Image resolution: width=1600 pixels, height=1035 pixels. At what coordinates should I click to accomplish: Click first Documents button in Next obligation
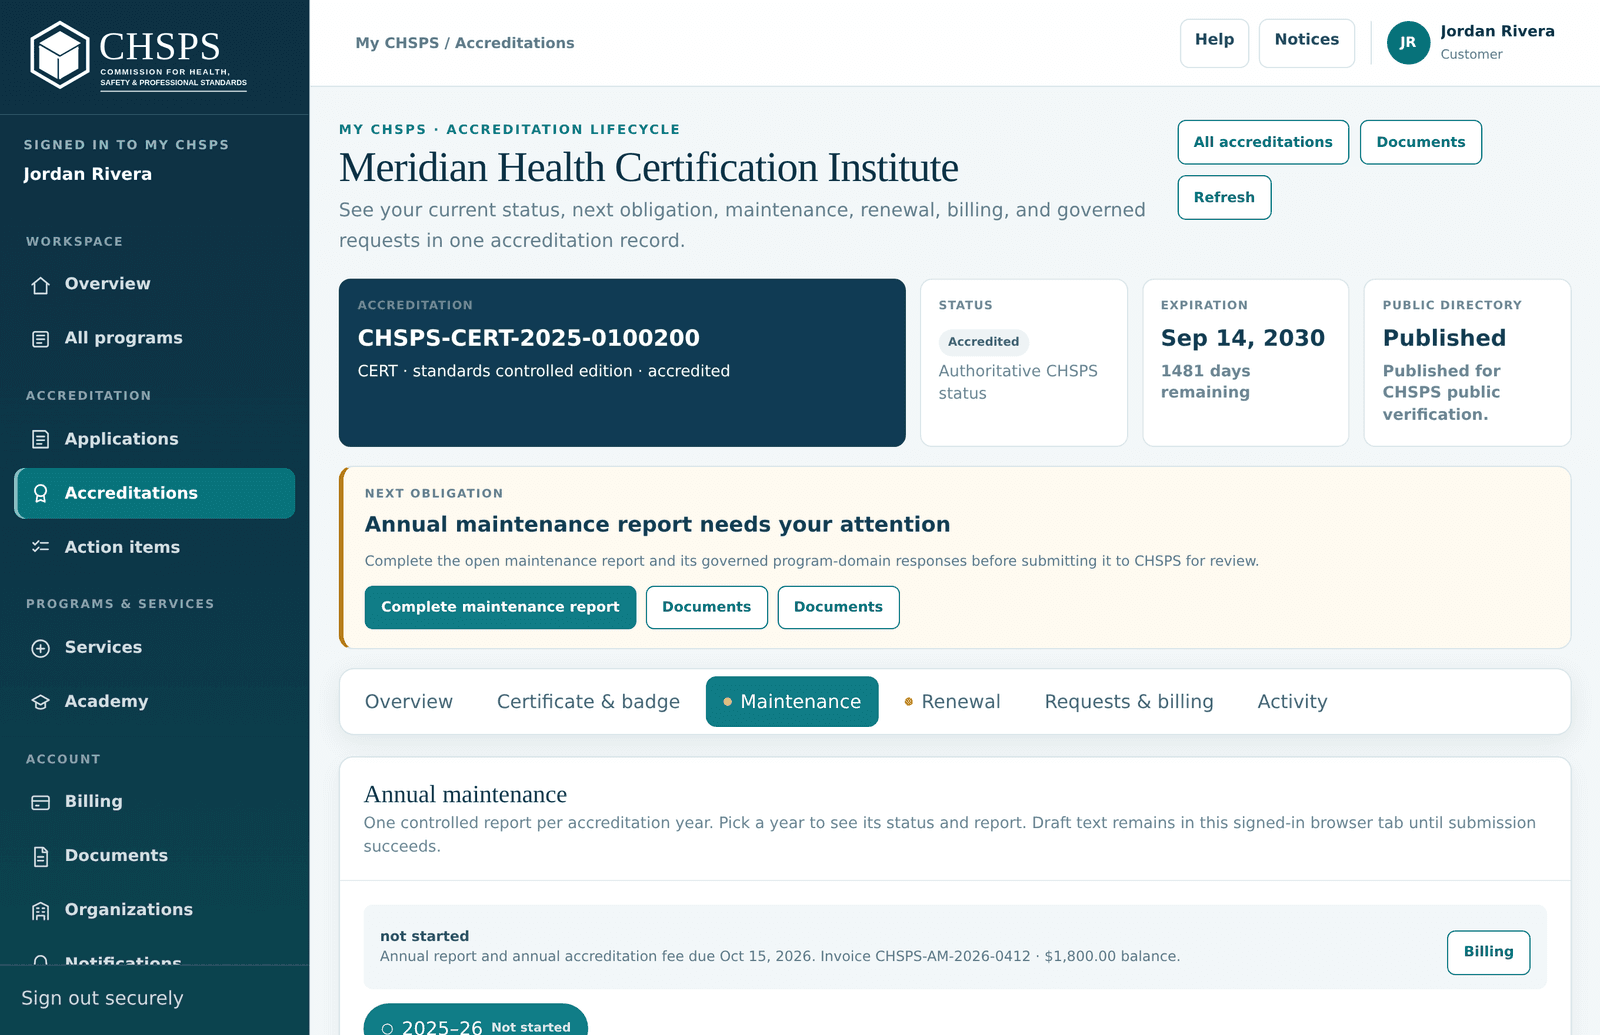point(706,607)
